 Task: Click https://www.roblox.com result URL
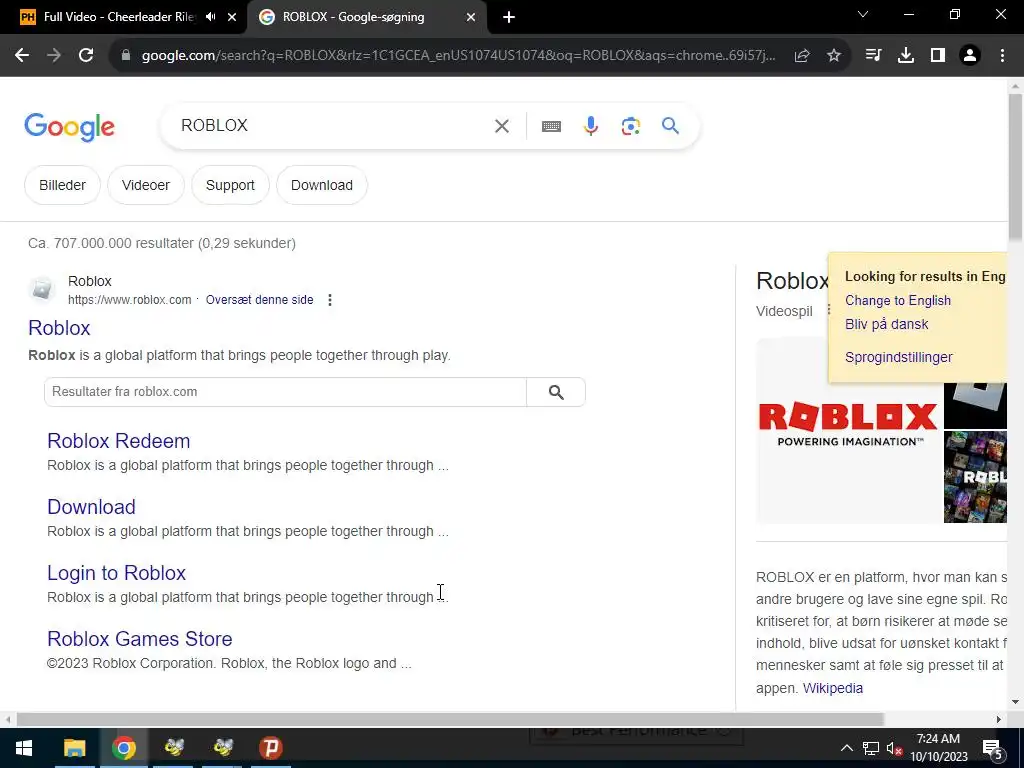pyautogui.click(x=129, y=300)
